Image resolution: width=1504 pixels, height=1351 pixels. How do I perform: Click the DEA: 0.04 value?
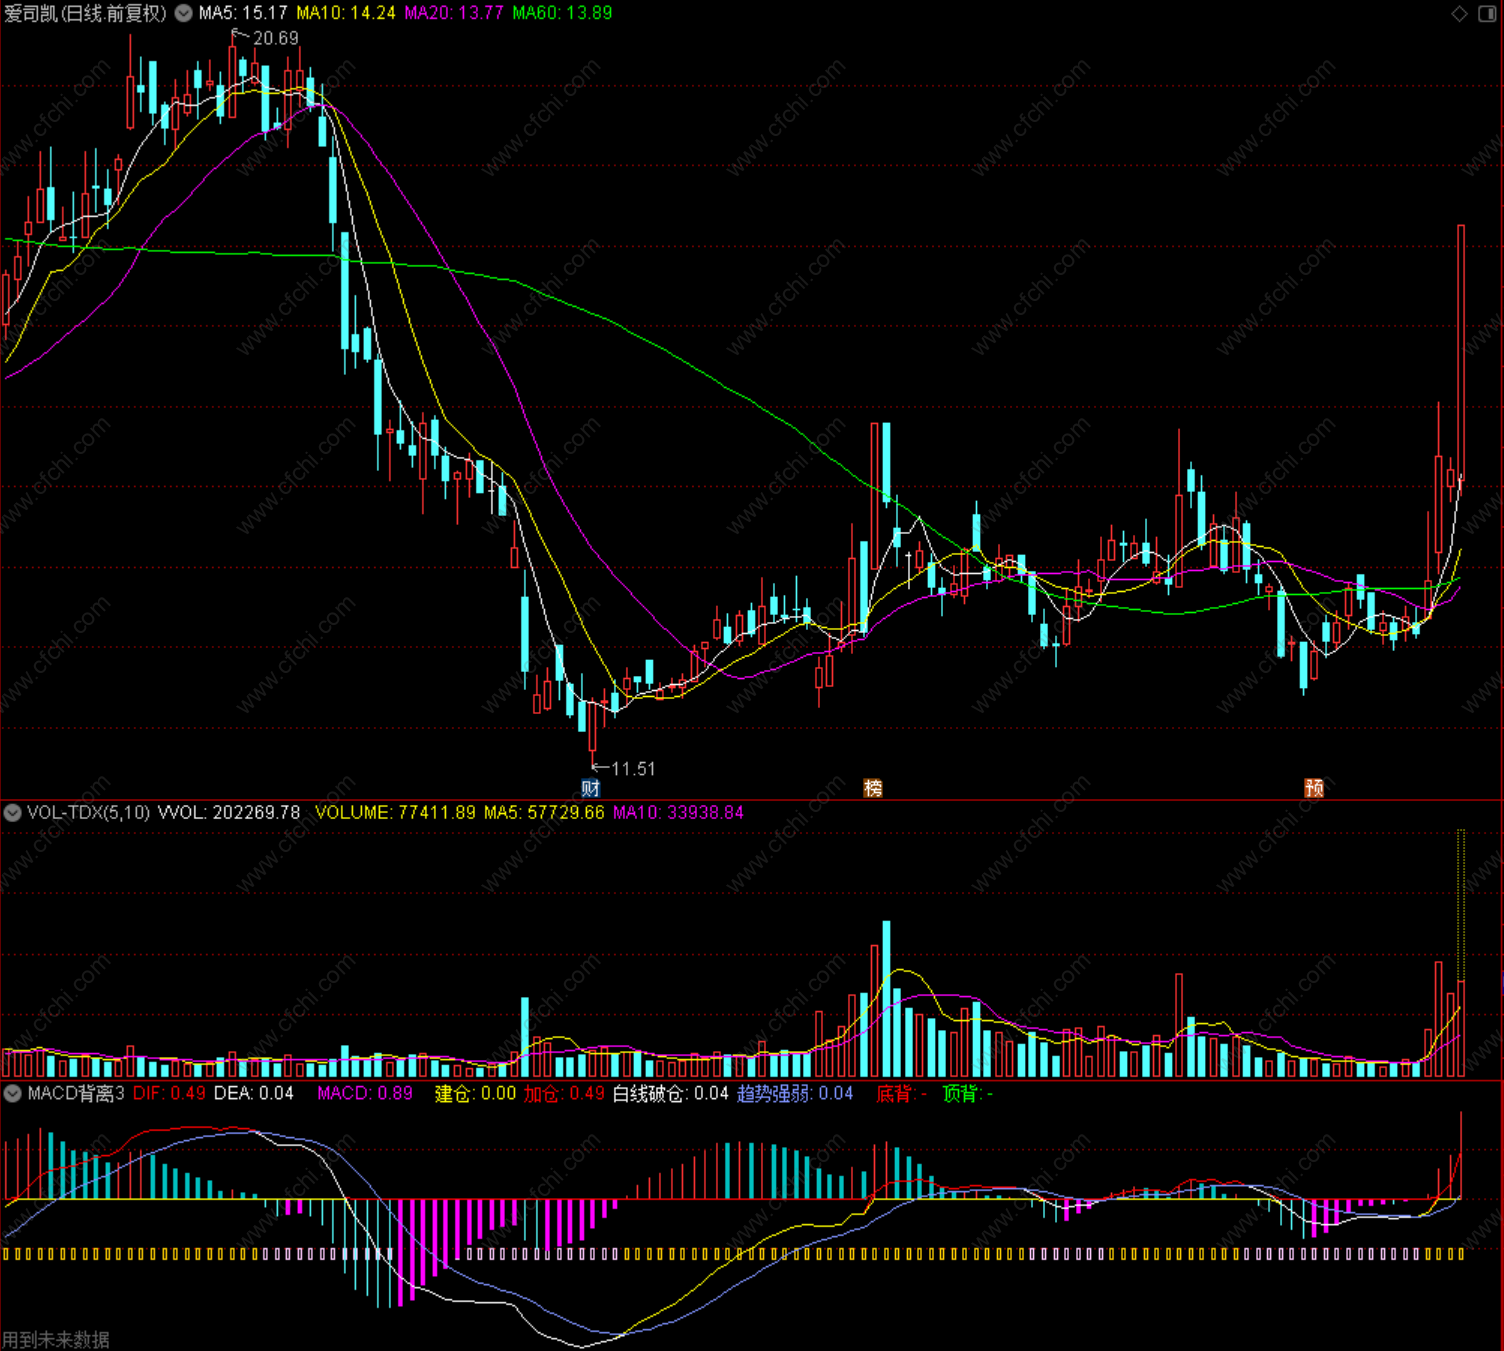[254, 1094]
